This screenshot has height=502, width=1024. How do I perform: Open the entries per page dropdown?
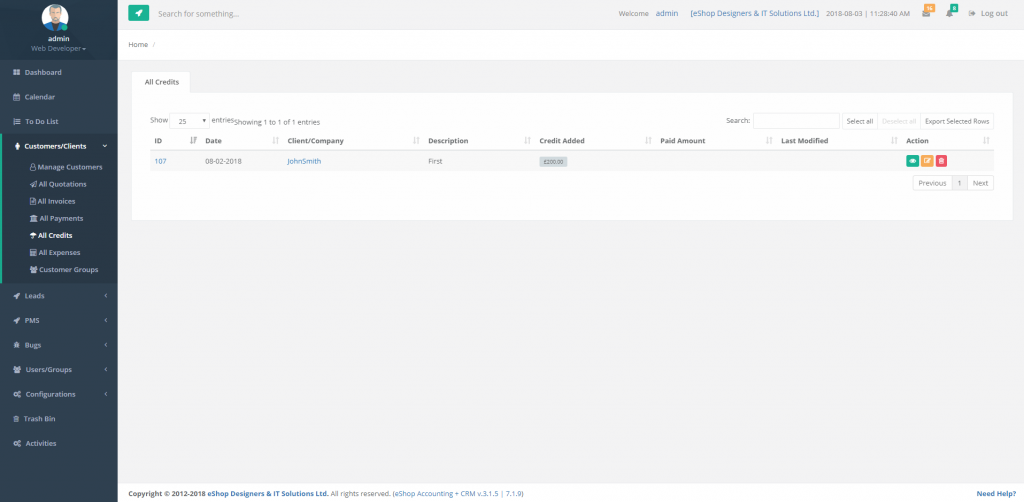click(189, 120)
